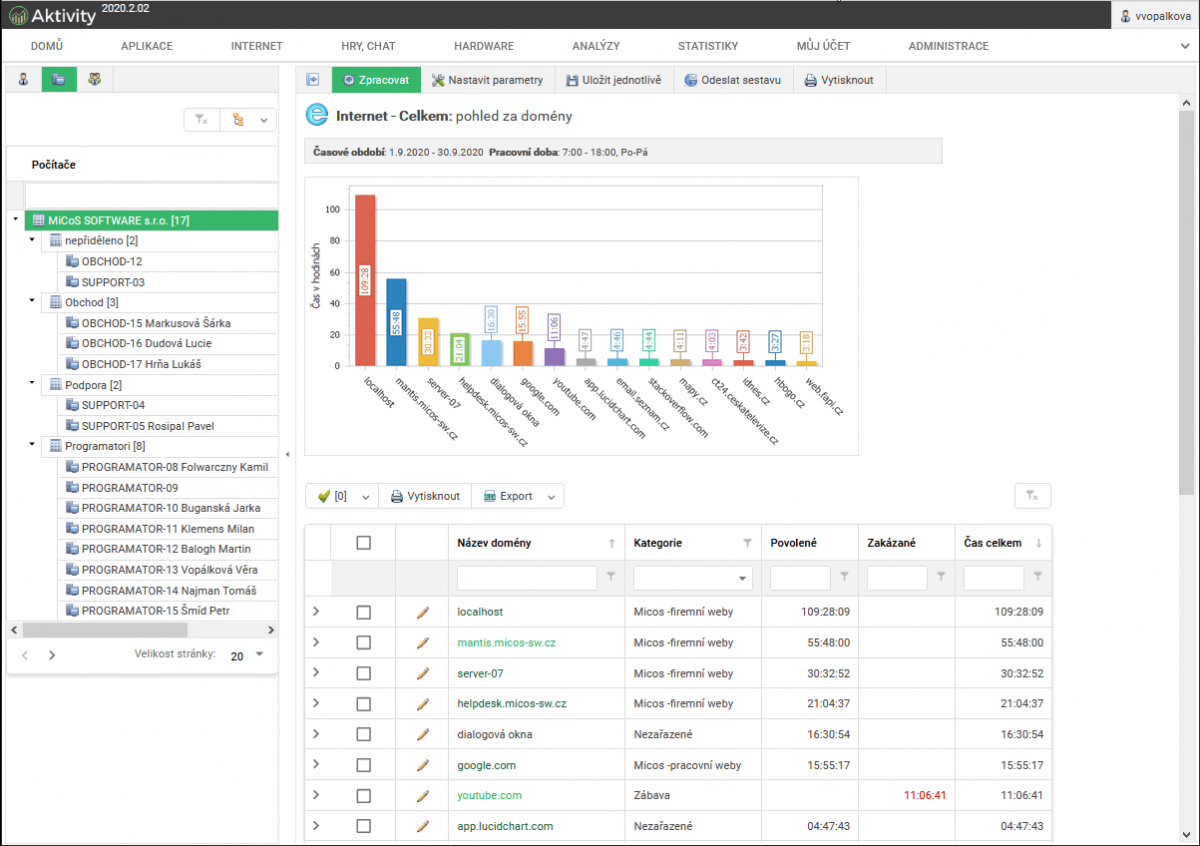The height and width of the screenshot is (846, 1200).
Task: Click the pencil edit icon for youtube.com row
Action: click(422, 796)
